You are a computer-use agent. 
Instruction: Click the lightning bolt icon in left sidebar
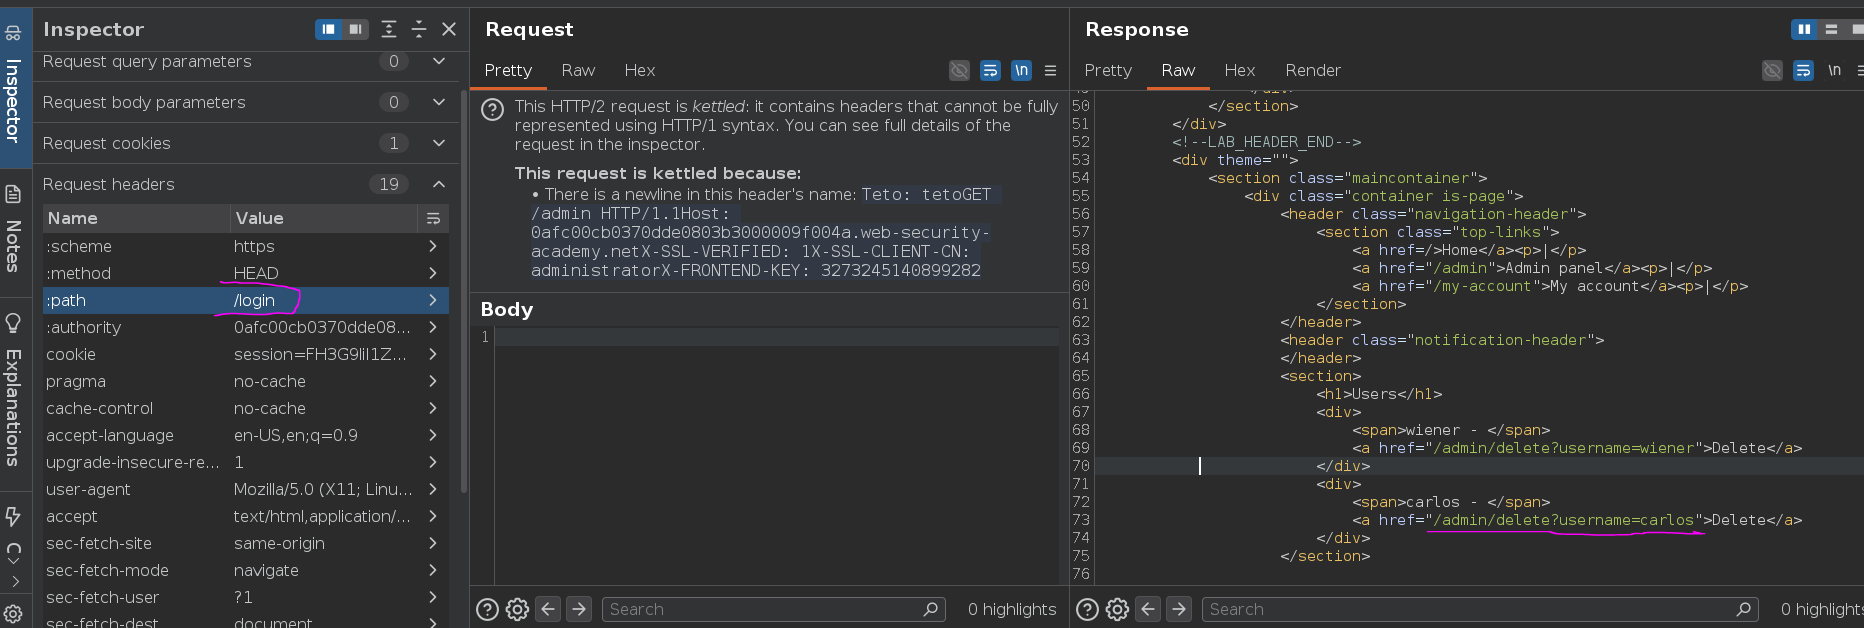click(13, 516)
